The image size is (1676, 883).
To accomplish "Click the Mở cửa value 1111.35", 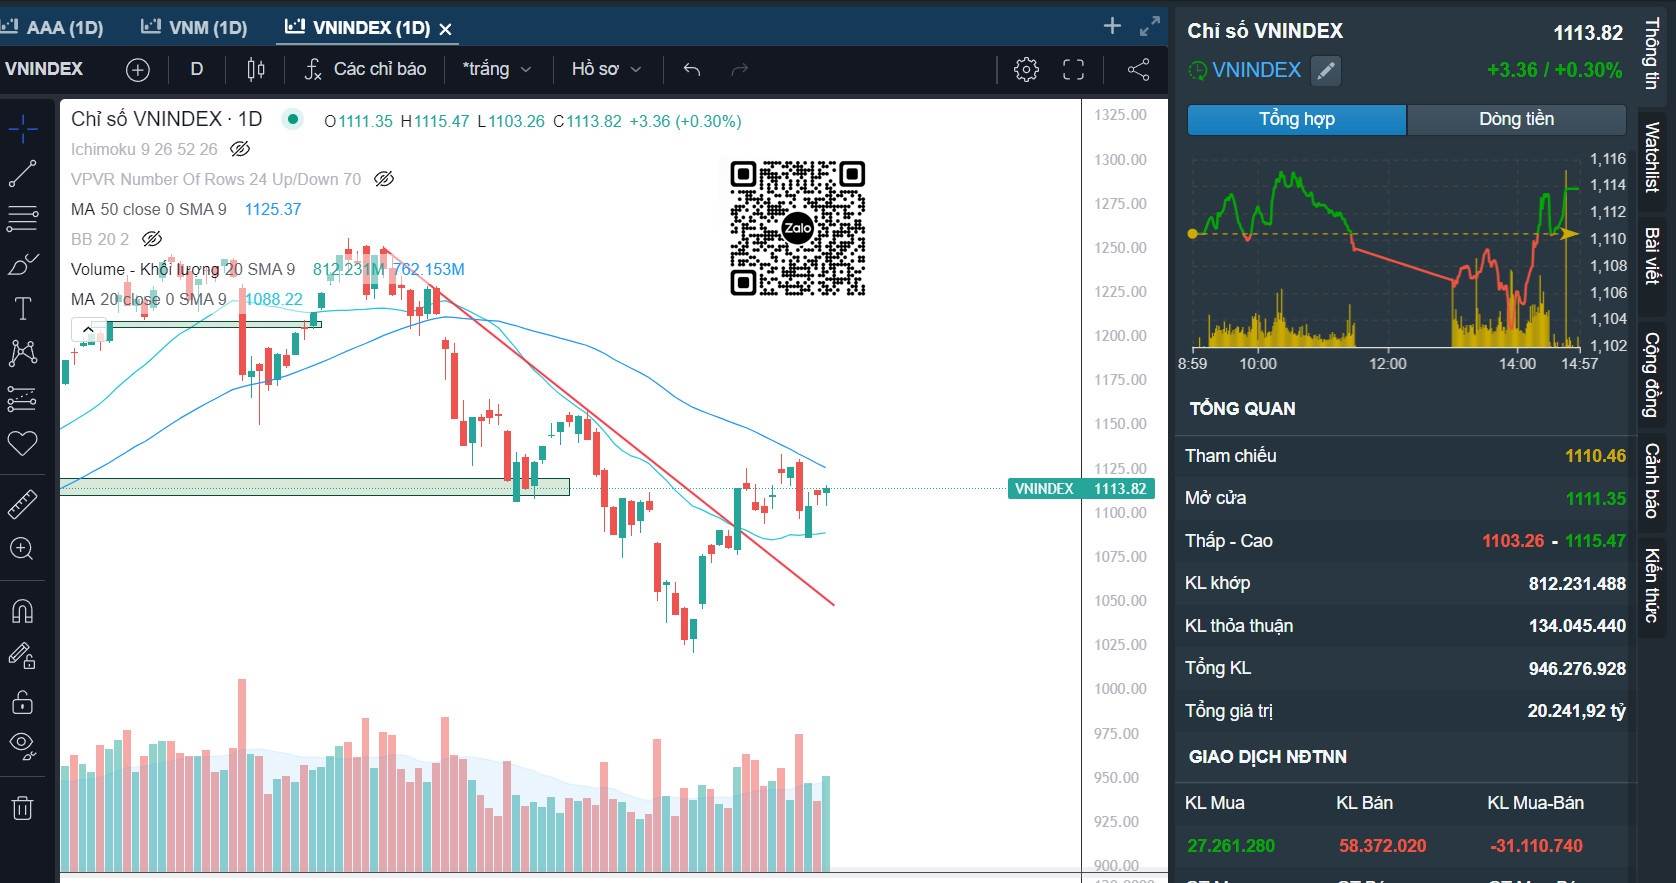I will click(x=1596, y=499).
